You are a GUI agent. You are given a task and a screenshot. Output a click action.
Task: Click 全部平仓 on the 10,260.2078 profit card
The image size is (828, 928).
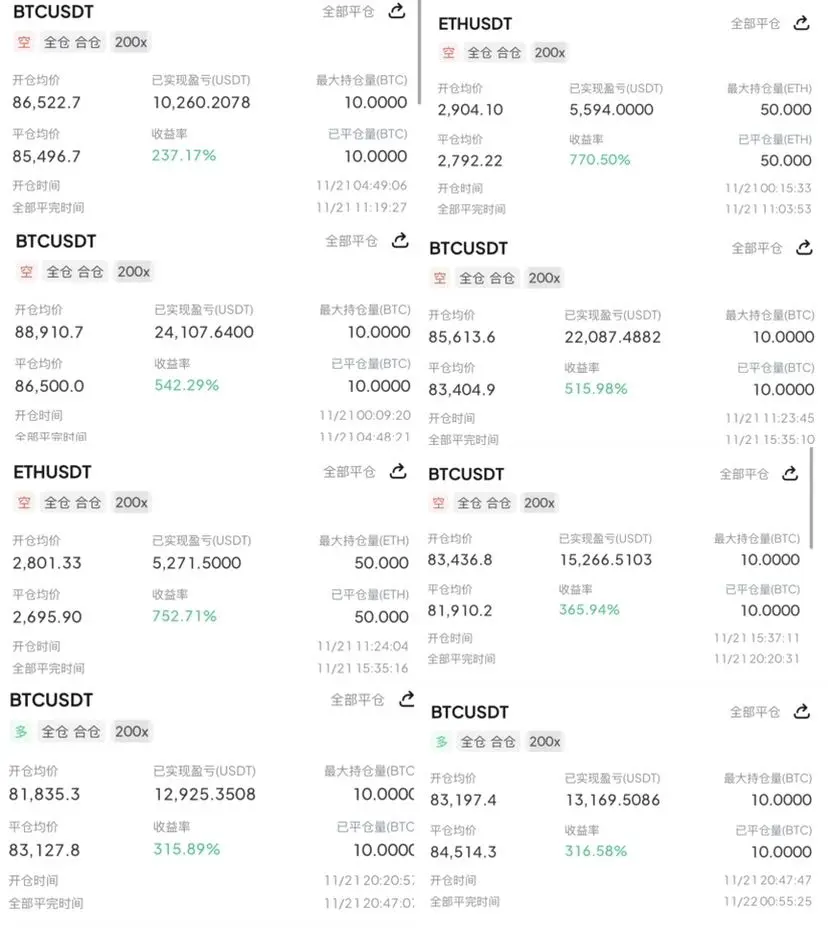click(348, 12)
